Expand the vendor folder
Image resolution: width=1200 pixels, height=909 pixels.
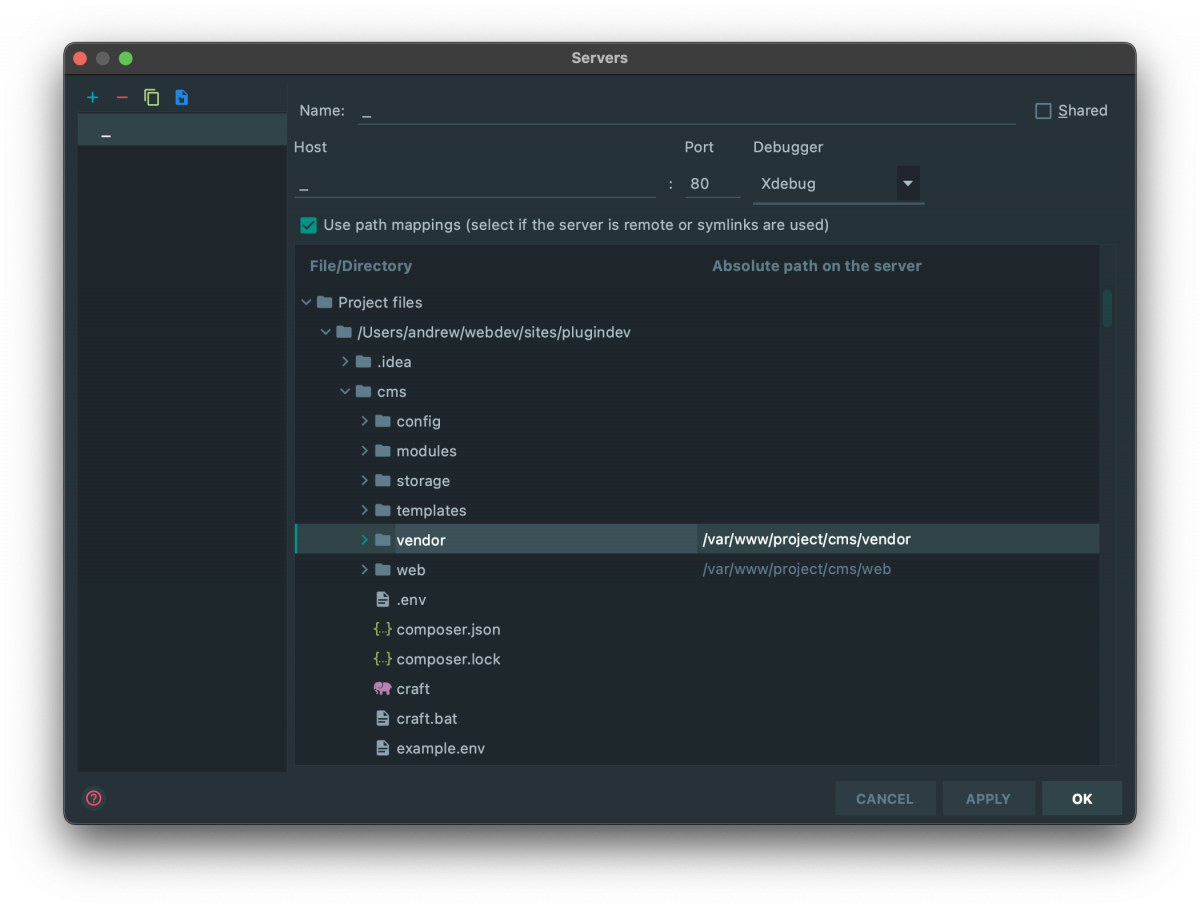pos(364,540)
